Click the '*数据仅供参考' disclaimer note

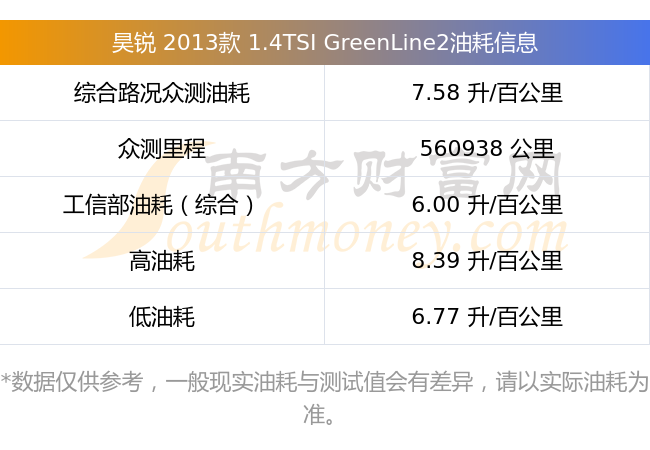(325, 398)
